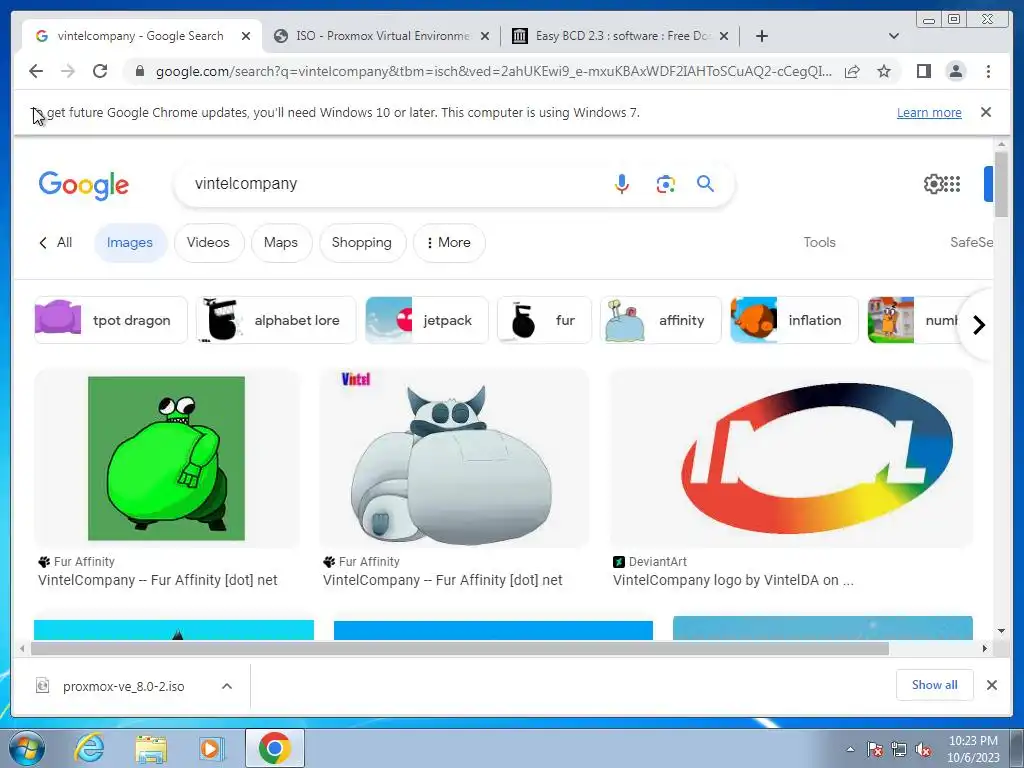Image resolution: width=1024 pixels, height=768 pixels.
Task: Open the rainbow oval logo image result
Action: point(791,458)
